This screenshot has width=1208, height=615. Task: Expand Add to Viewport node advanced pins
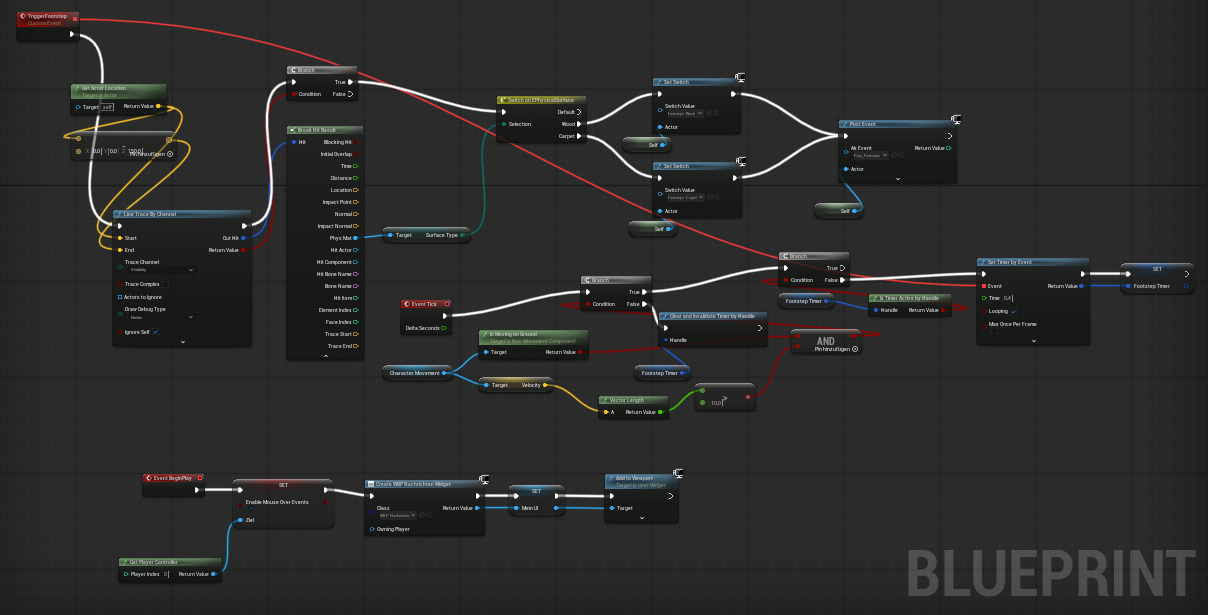(641, 518)
